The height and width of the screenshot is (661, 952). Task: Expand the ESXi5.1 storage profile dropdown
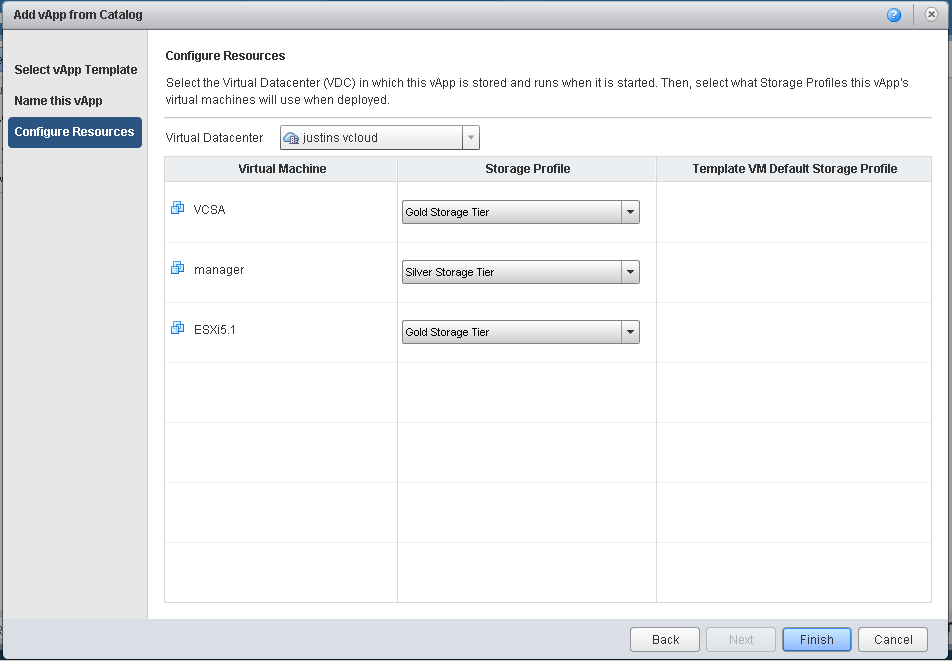pyautogui.click(x=630, y=332)
